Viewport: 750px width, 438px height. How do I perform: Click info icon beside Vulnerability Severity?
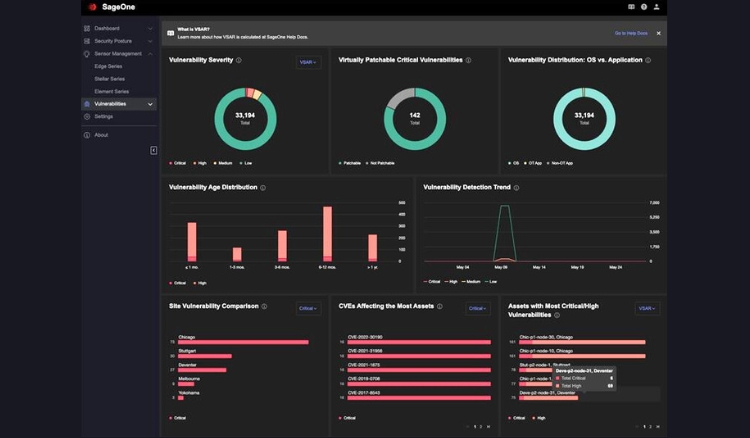click(x=239, y=60)
